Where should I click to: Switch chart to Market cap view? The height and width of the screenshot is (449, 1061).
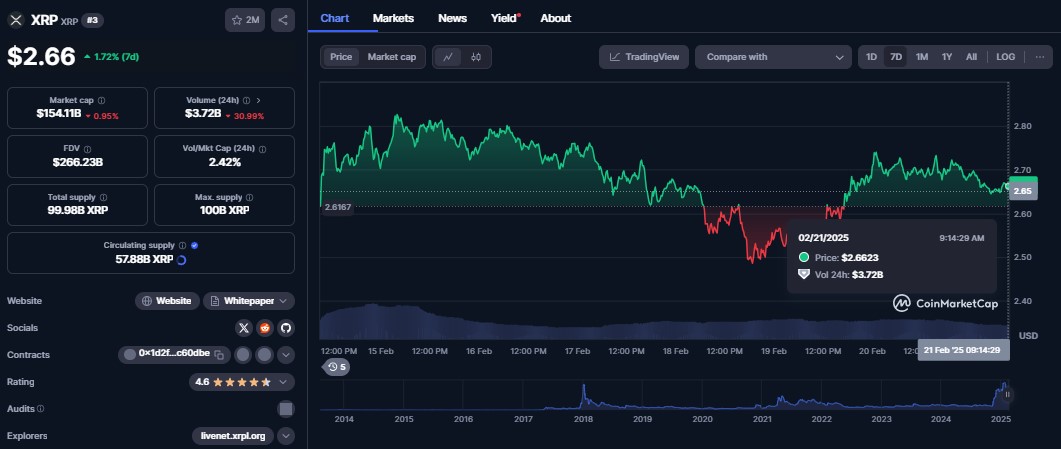point(392,57)
